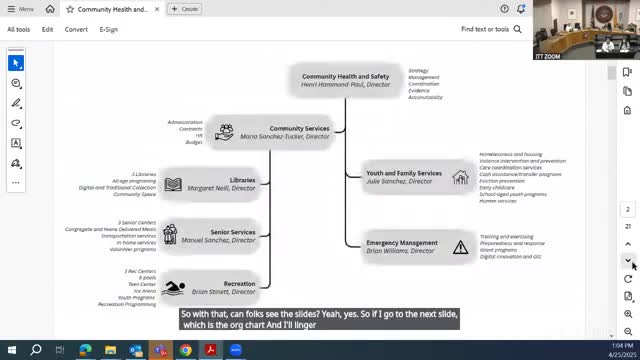Screen dimensions: 640x360
Task: Open the bookmarks panel icon
Action: click(x=627, y=72)
